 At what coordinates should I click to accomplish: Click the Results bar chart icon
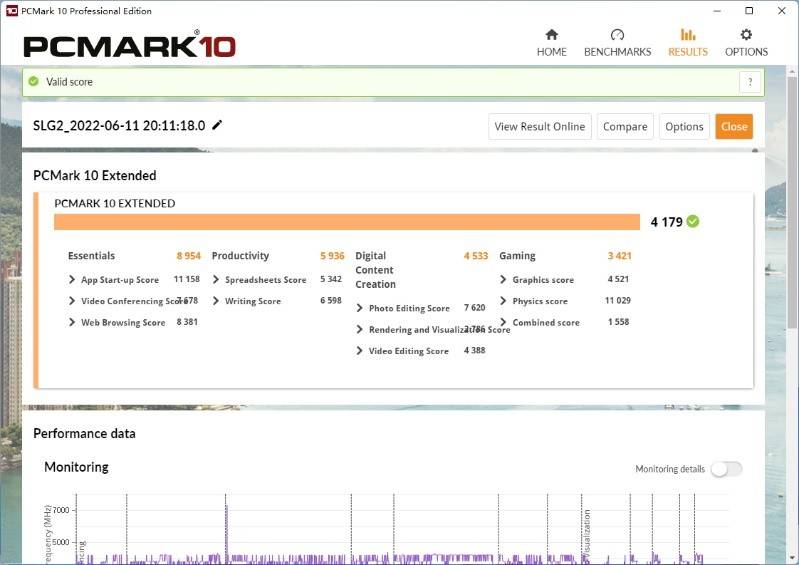[x=687, y=34]
